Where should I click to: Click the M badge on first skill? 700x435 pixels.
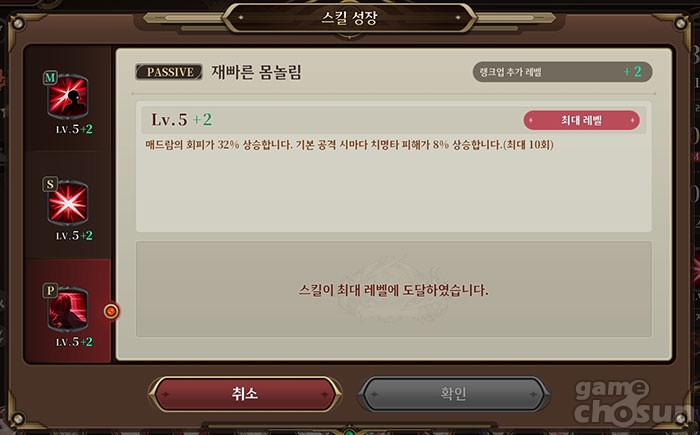pos(50,78)
